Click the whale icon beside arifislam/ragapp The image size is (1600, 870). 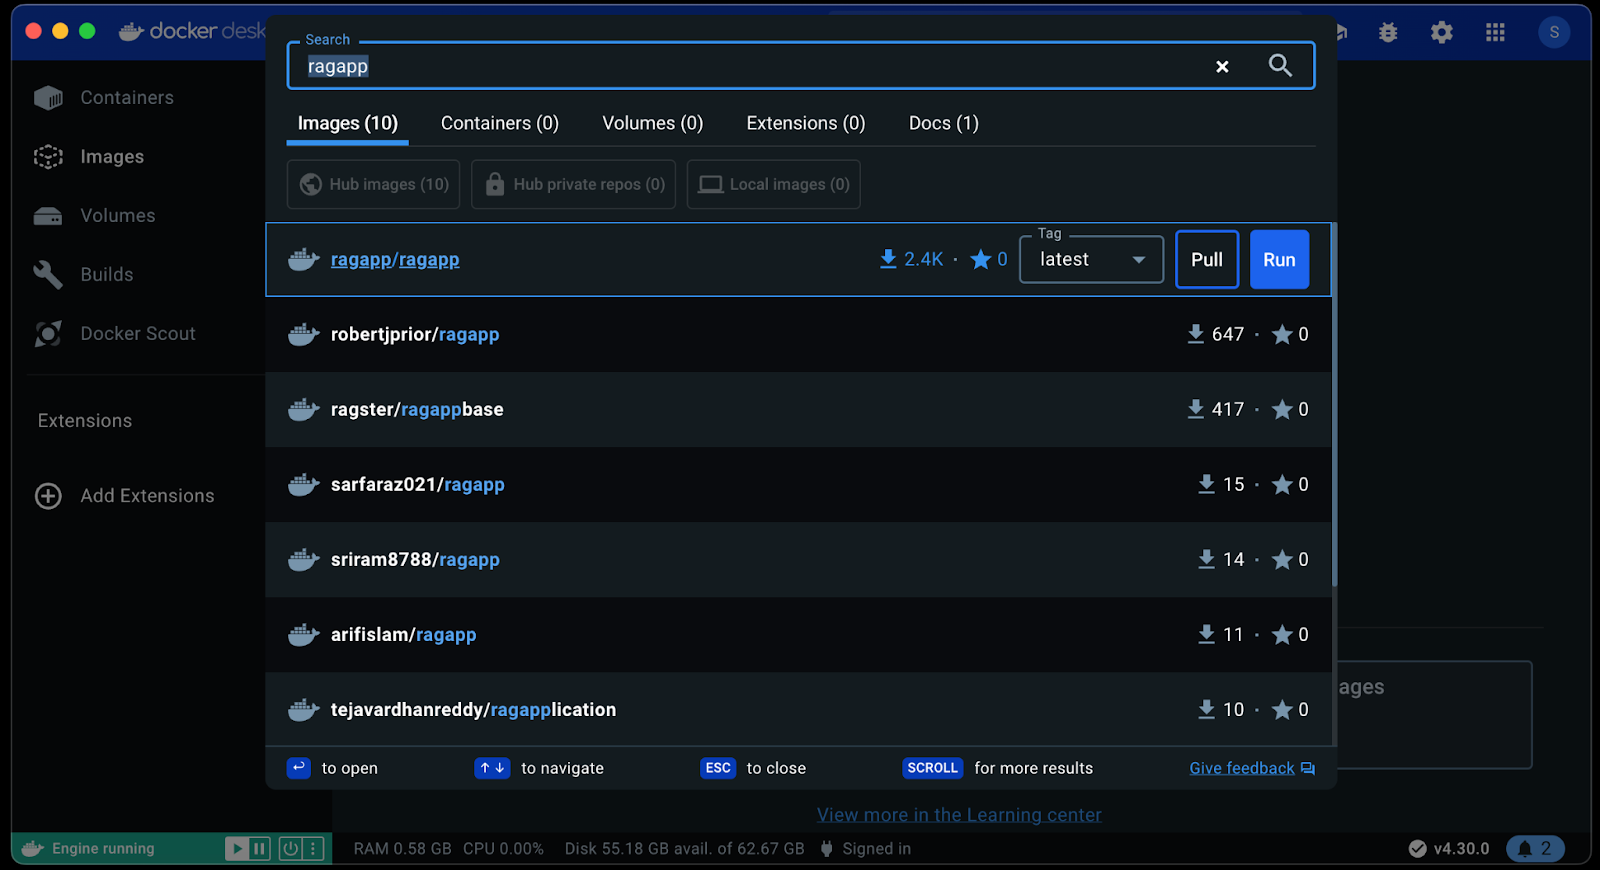(304, 635)
